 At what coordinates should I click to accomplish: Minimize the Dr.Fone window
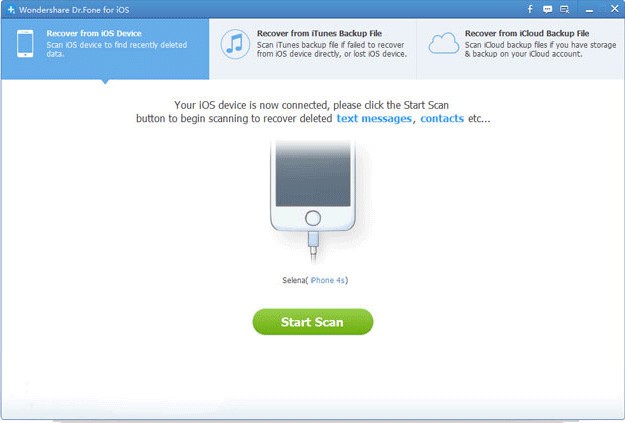pos(589,10)
